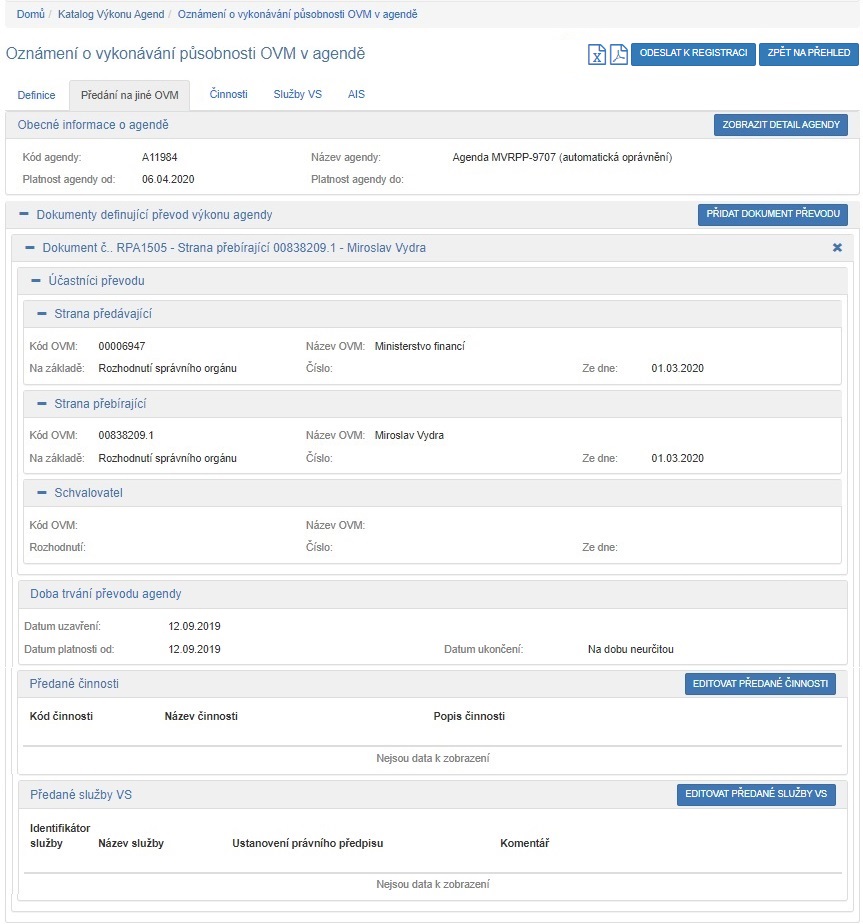Collapse the Dokumenty definující převod výkonu agendy section

[x=23, y=215]
